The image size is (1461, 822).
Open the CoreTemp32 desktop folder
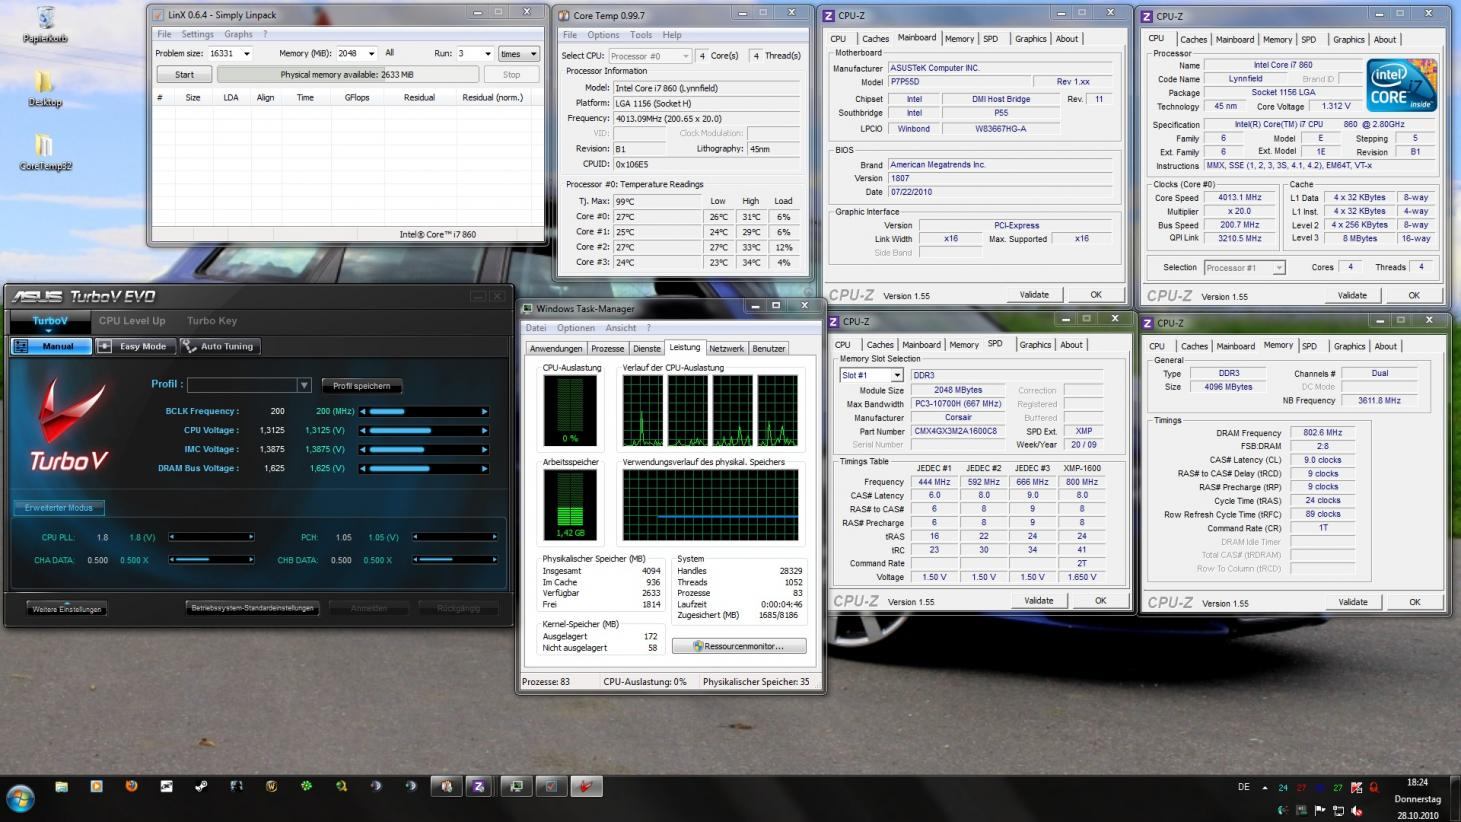45,152
